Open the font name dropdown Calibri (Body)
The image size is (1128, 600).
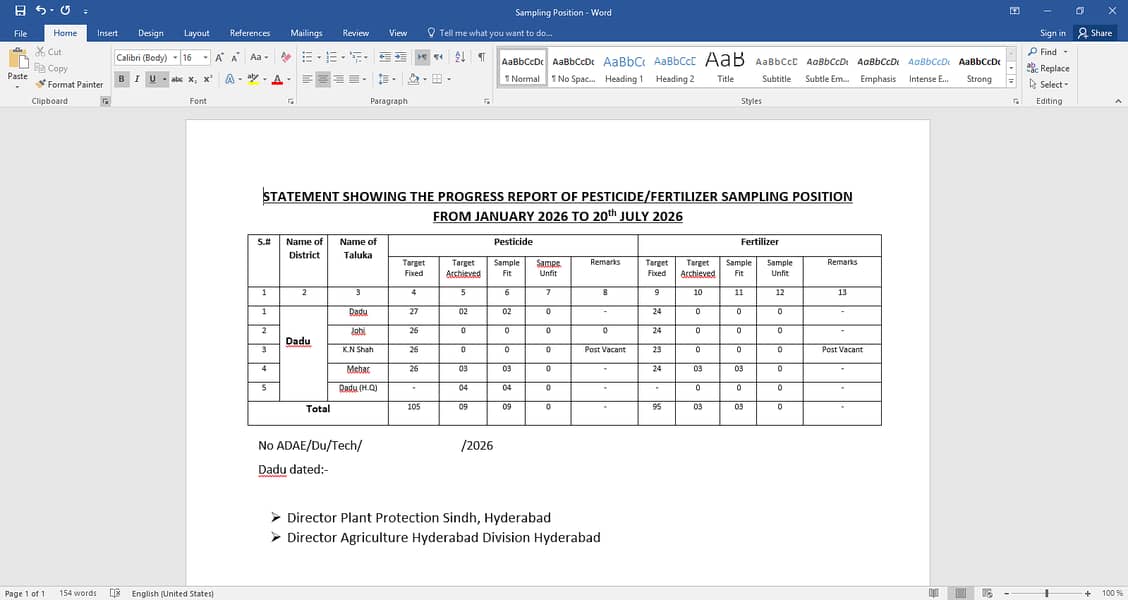[175, 58]
